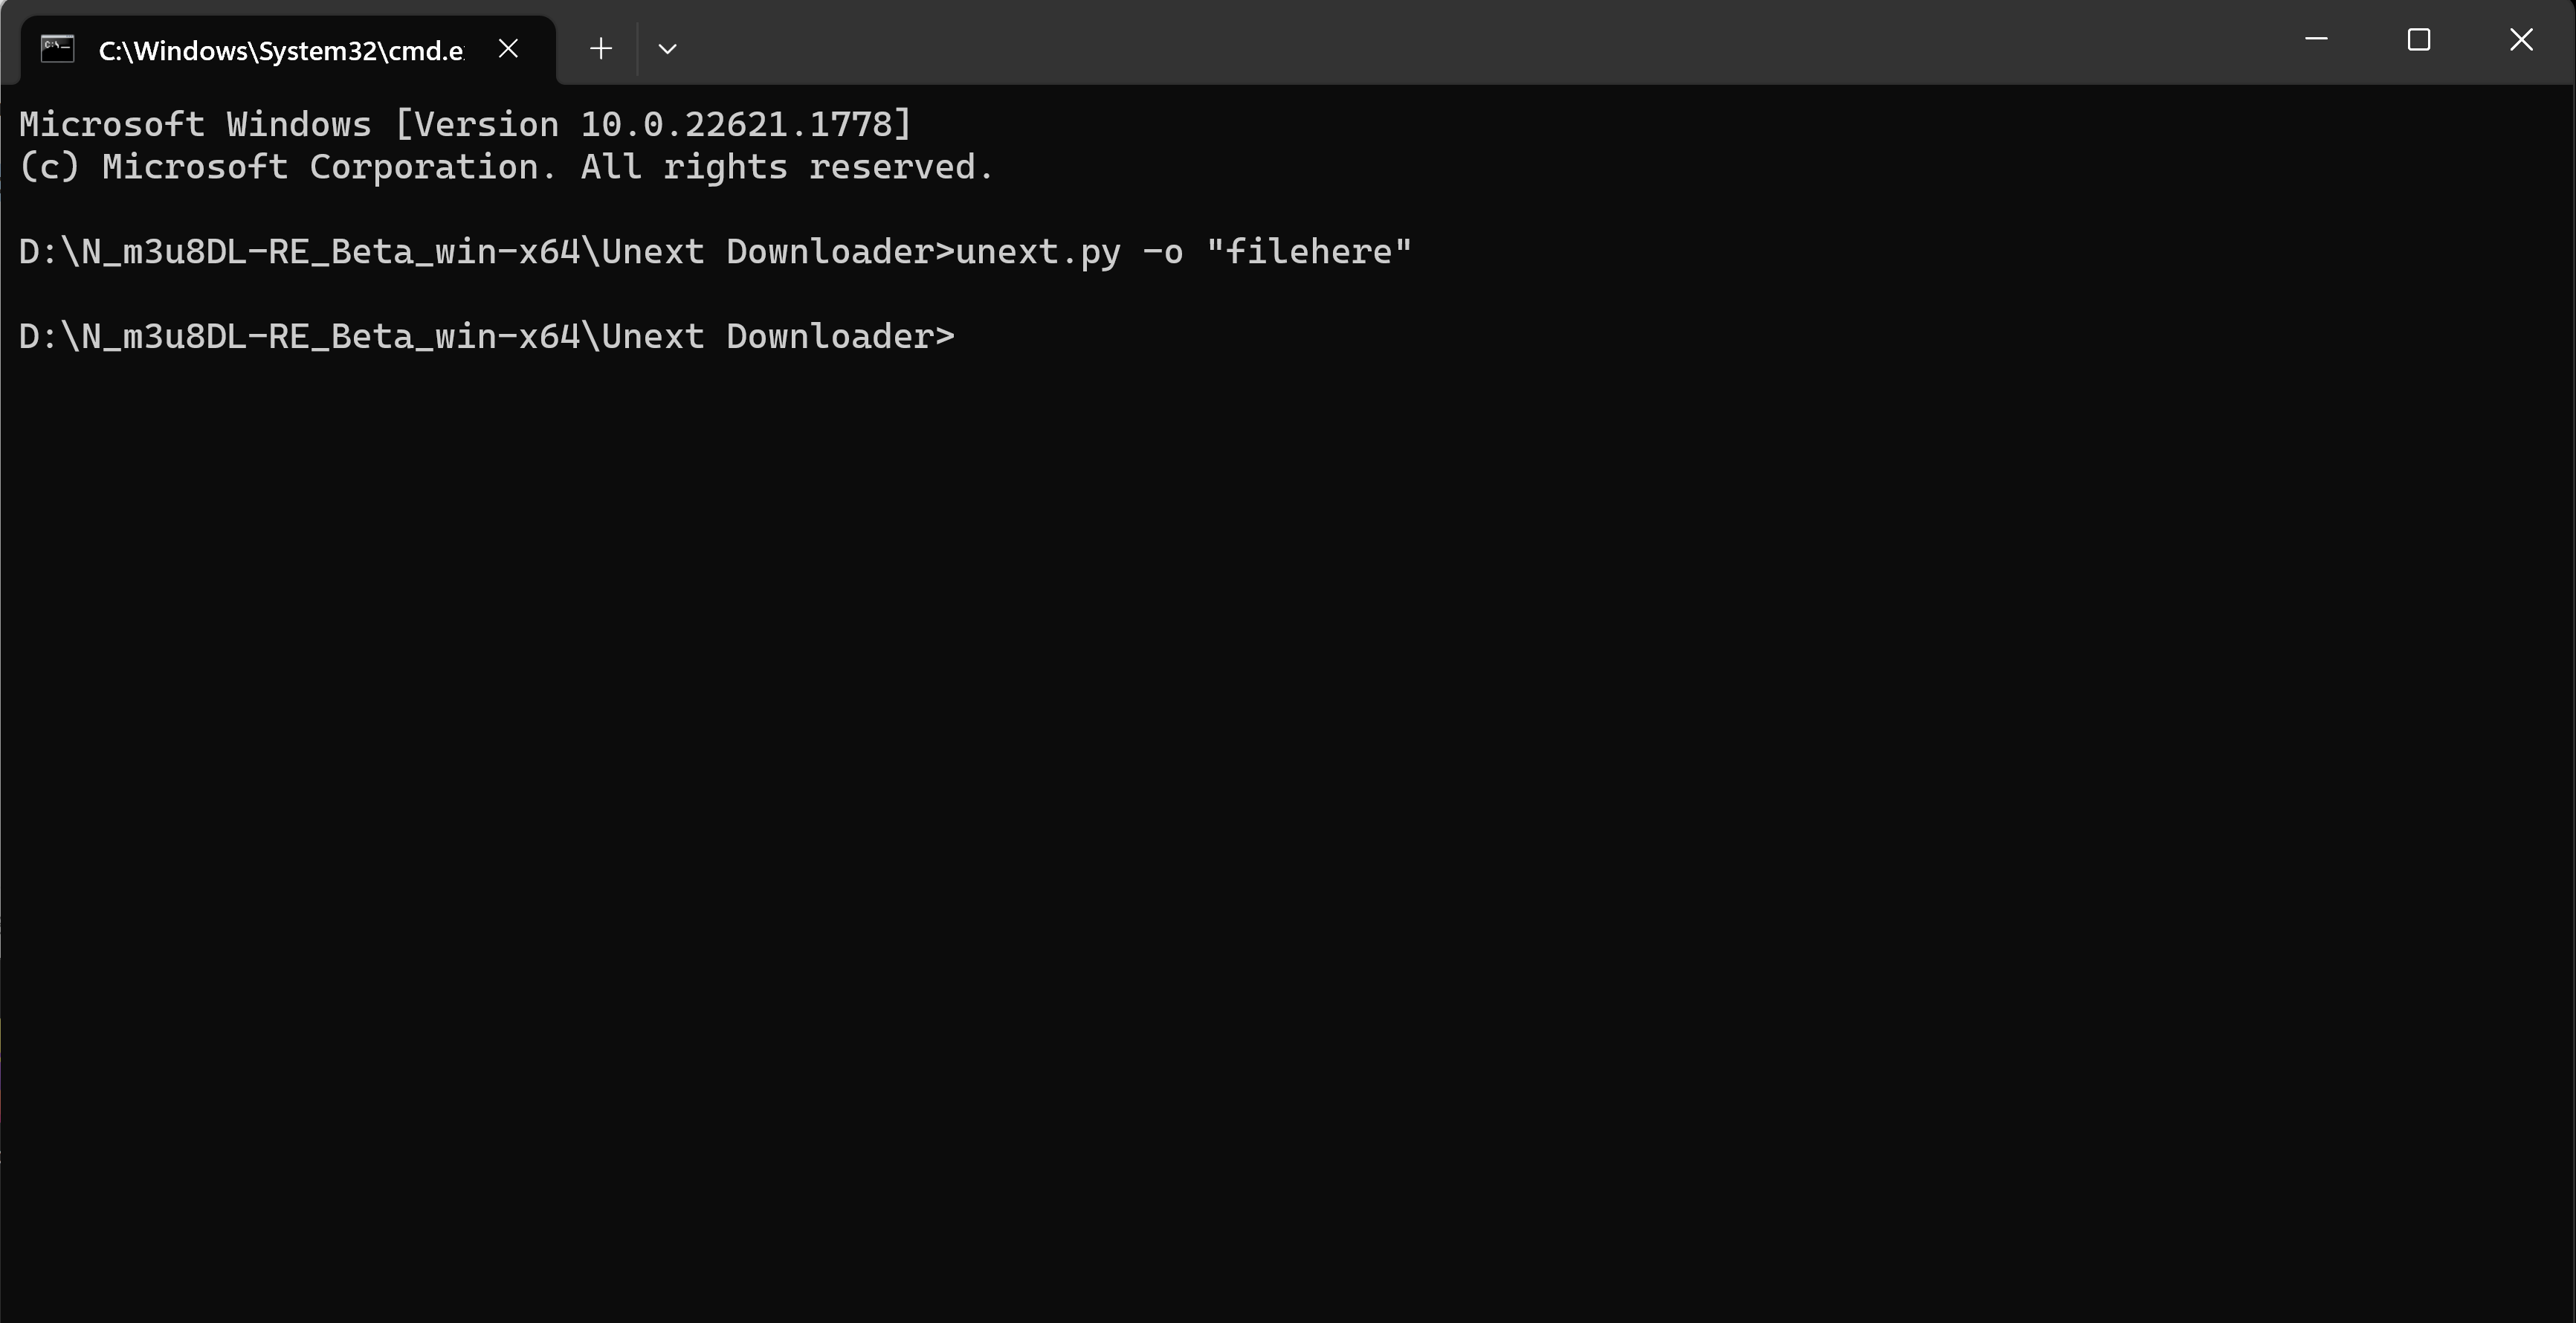
Task: Close the cmd.exe terminal tab
Action: pyautogui.click(x=508, y=49)
